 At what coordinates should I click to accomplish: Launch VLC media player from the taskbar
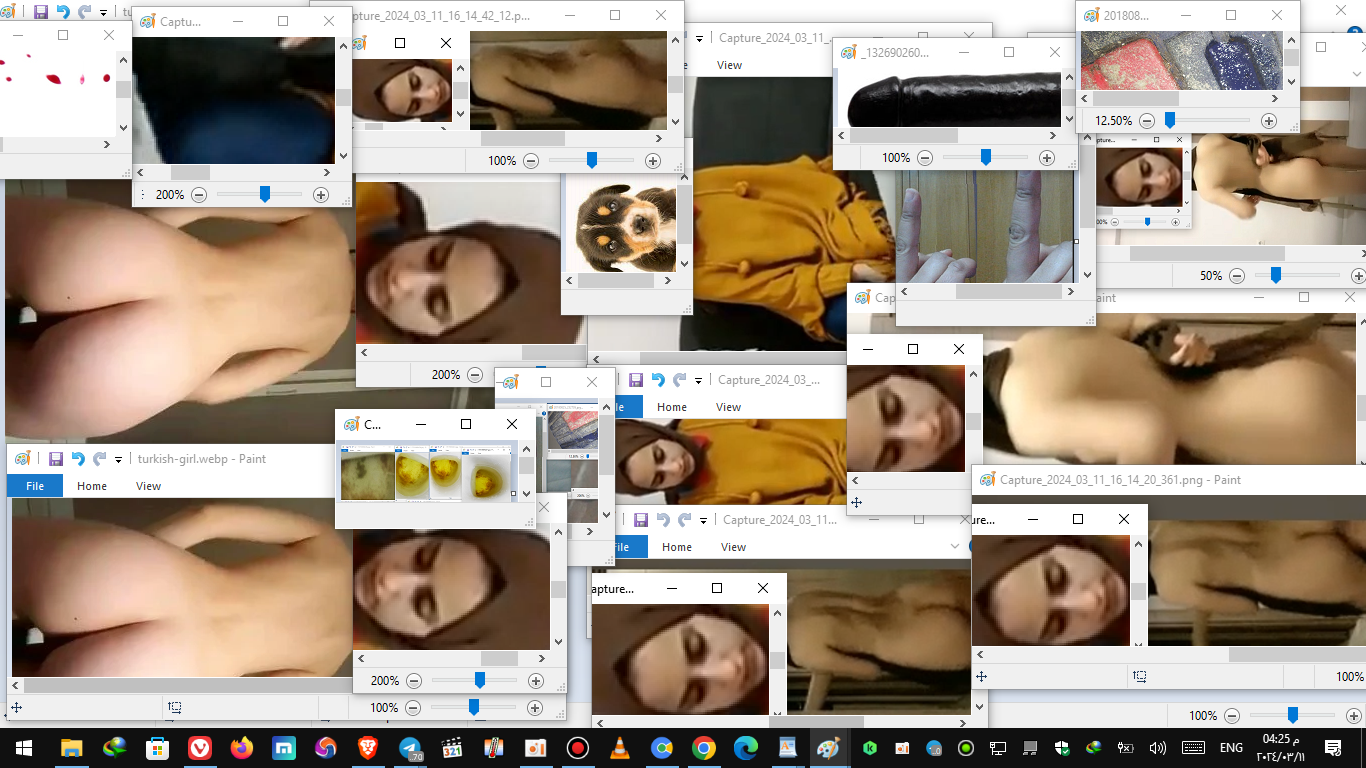click(x=620, y=748)
